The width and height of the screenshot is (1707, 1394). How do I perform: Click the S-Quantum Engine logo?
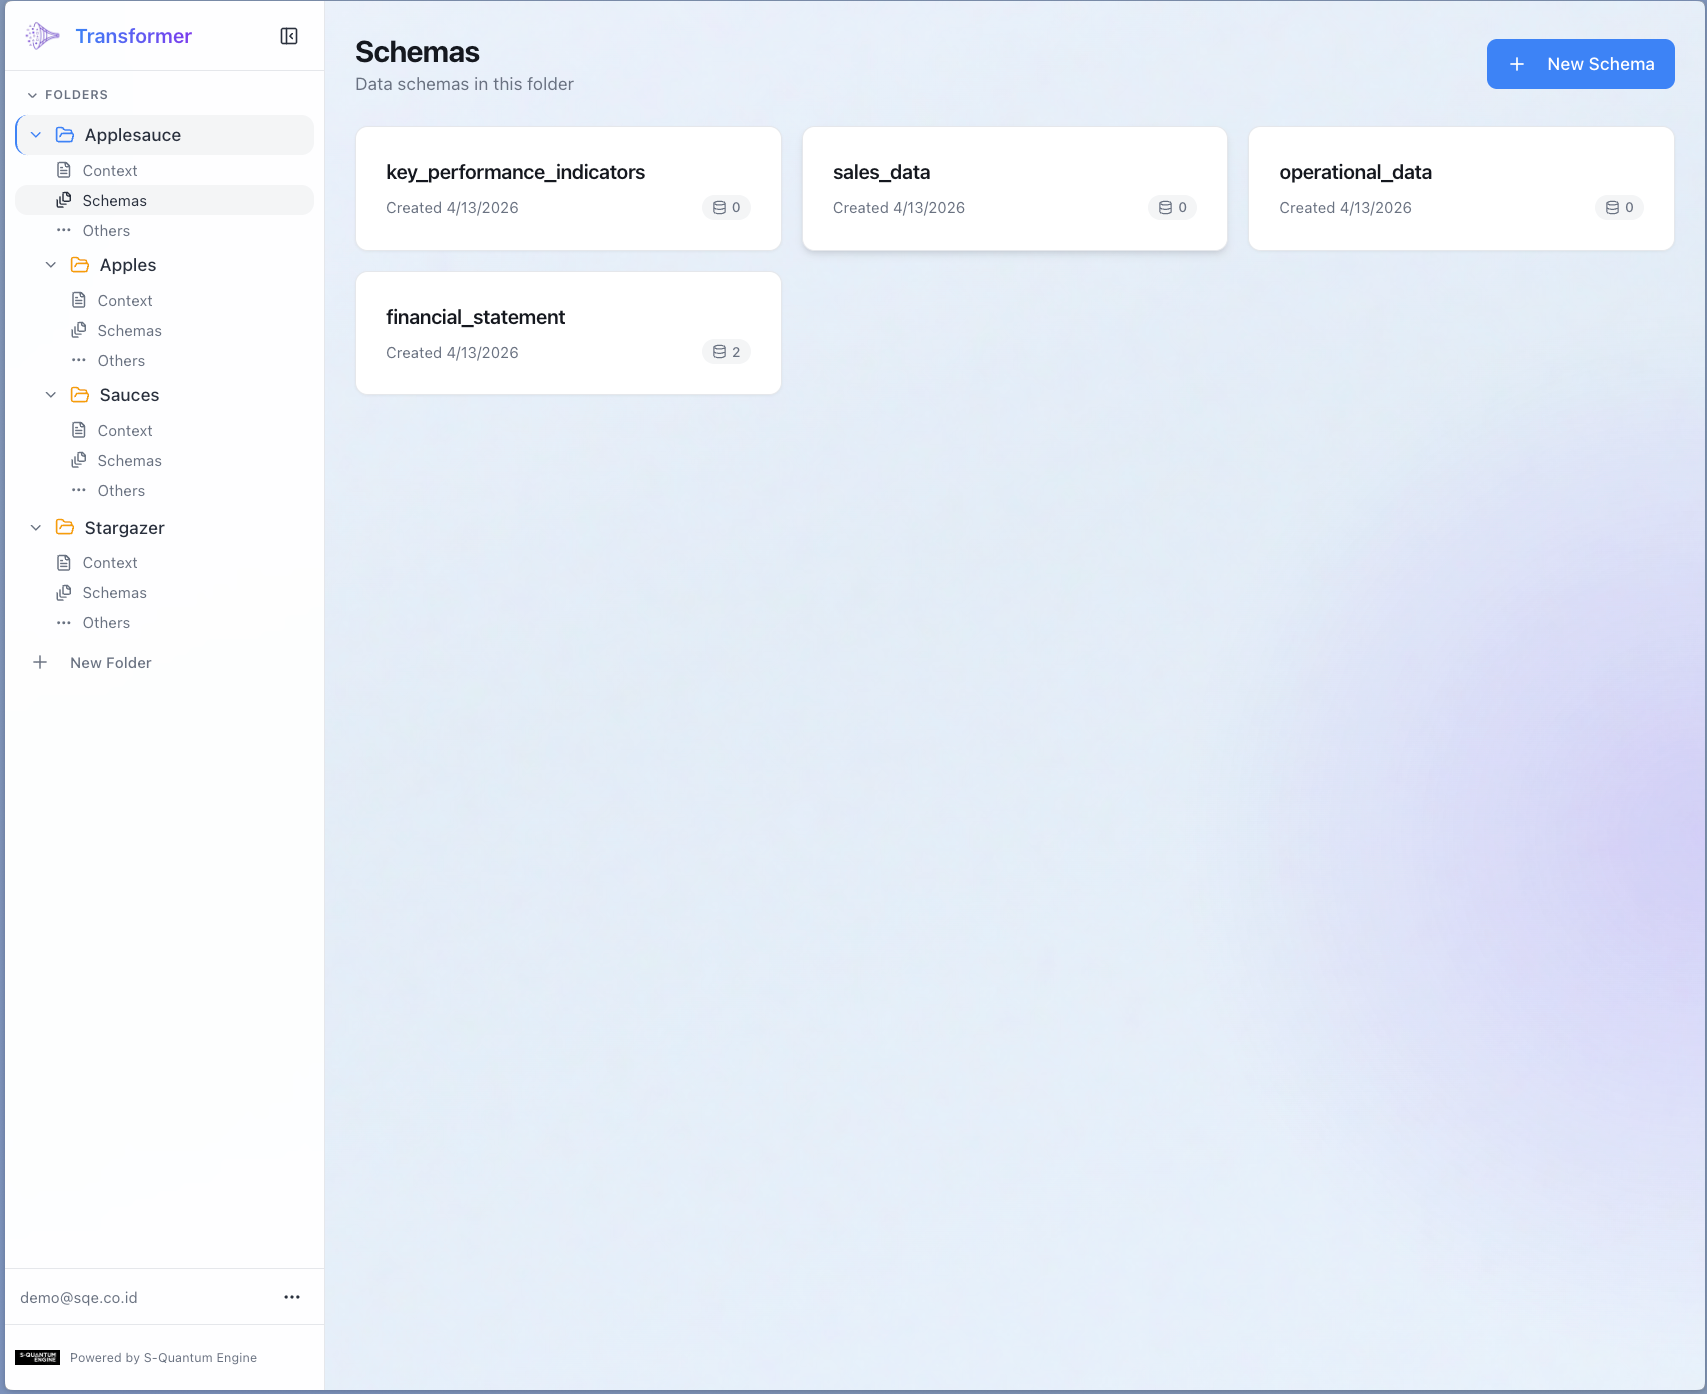click(x=38, y=1357)
